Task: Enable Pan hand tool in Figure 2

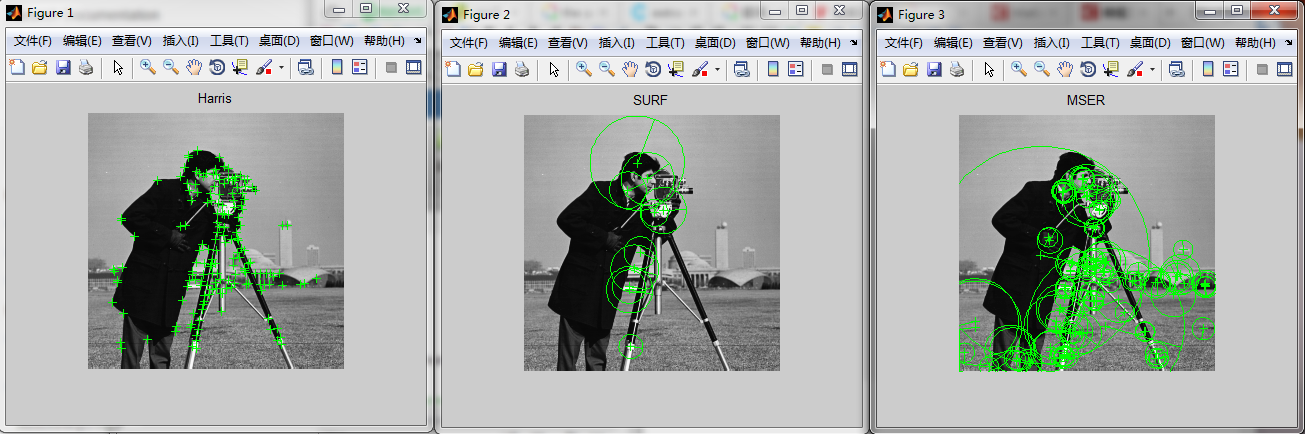Action: pos(630,69)
